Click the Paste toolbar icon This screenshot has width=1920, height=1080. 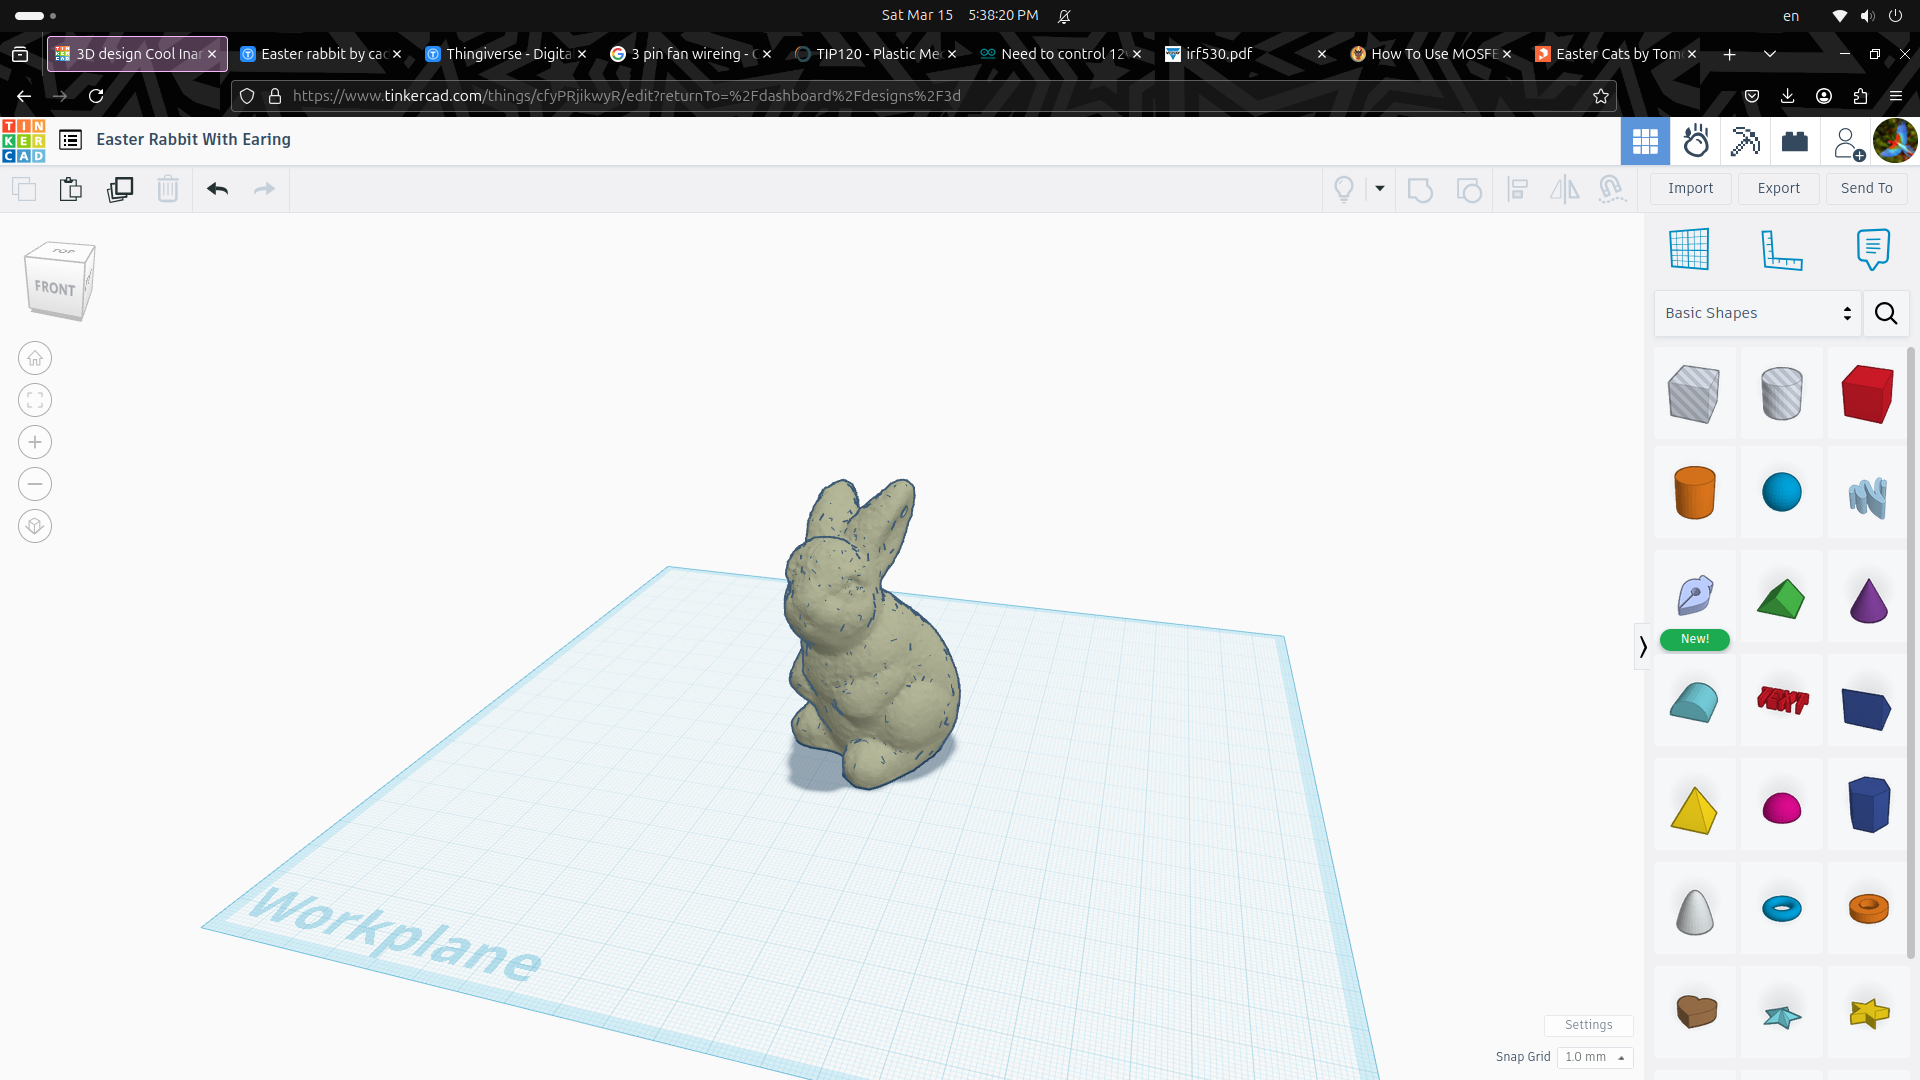[x=70, y=189]
